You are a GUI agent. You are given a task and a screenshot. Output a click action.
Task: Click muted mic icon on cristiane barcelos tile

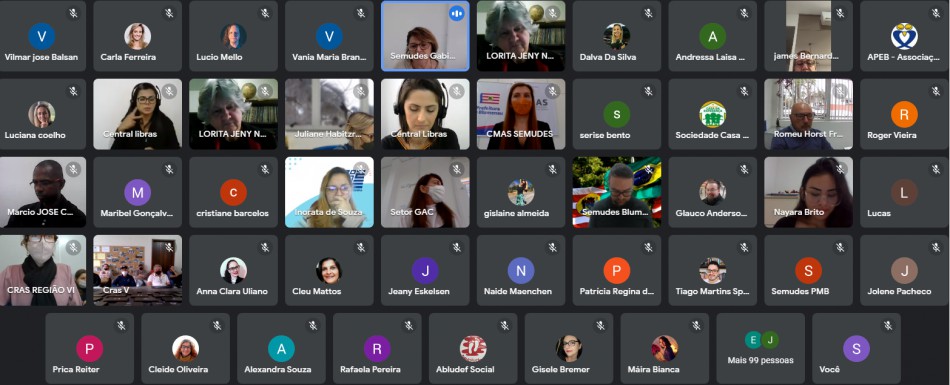click(x=265, y=169)
